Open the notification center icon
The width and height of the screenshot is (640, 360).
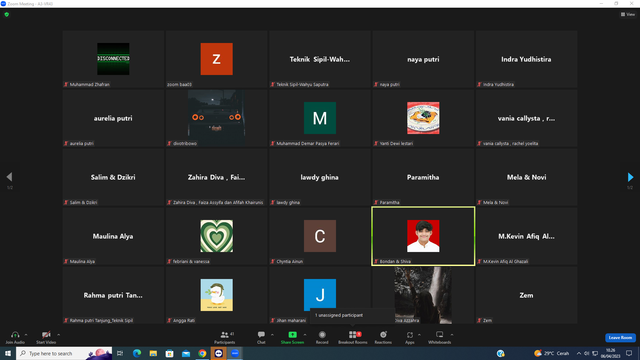tap(629, 353)
